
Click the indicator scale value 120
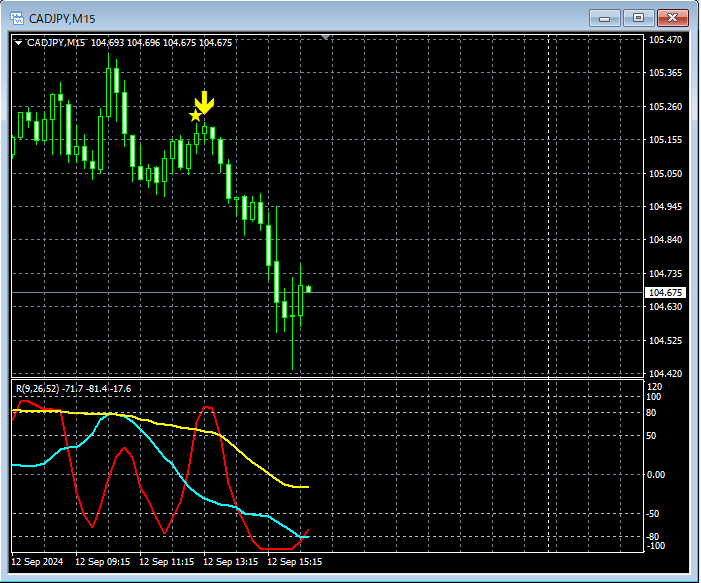654,387
